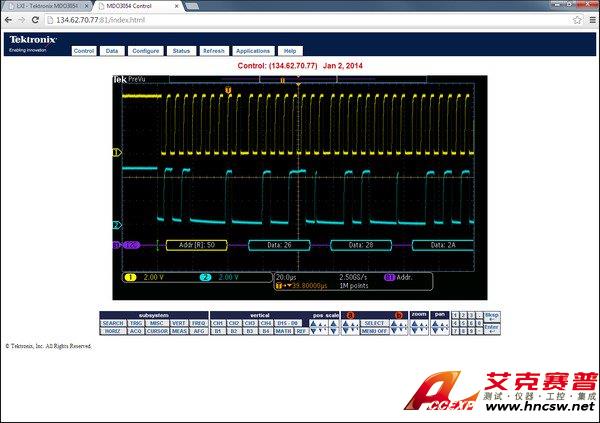Toggle bus B1 button
The width and height of the screenshot is (600, 423).
(218, 331)
